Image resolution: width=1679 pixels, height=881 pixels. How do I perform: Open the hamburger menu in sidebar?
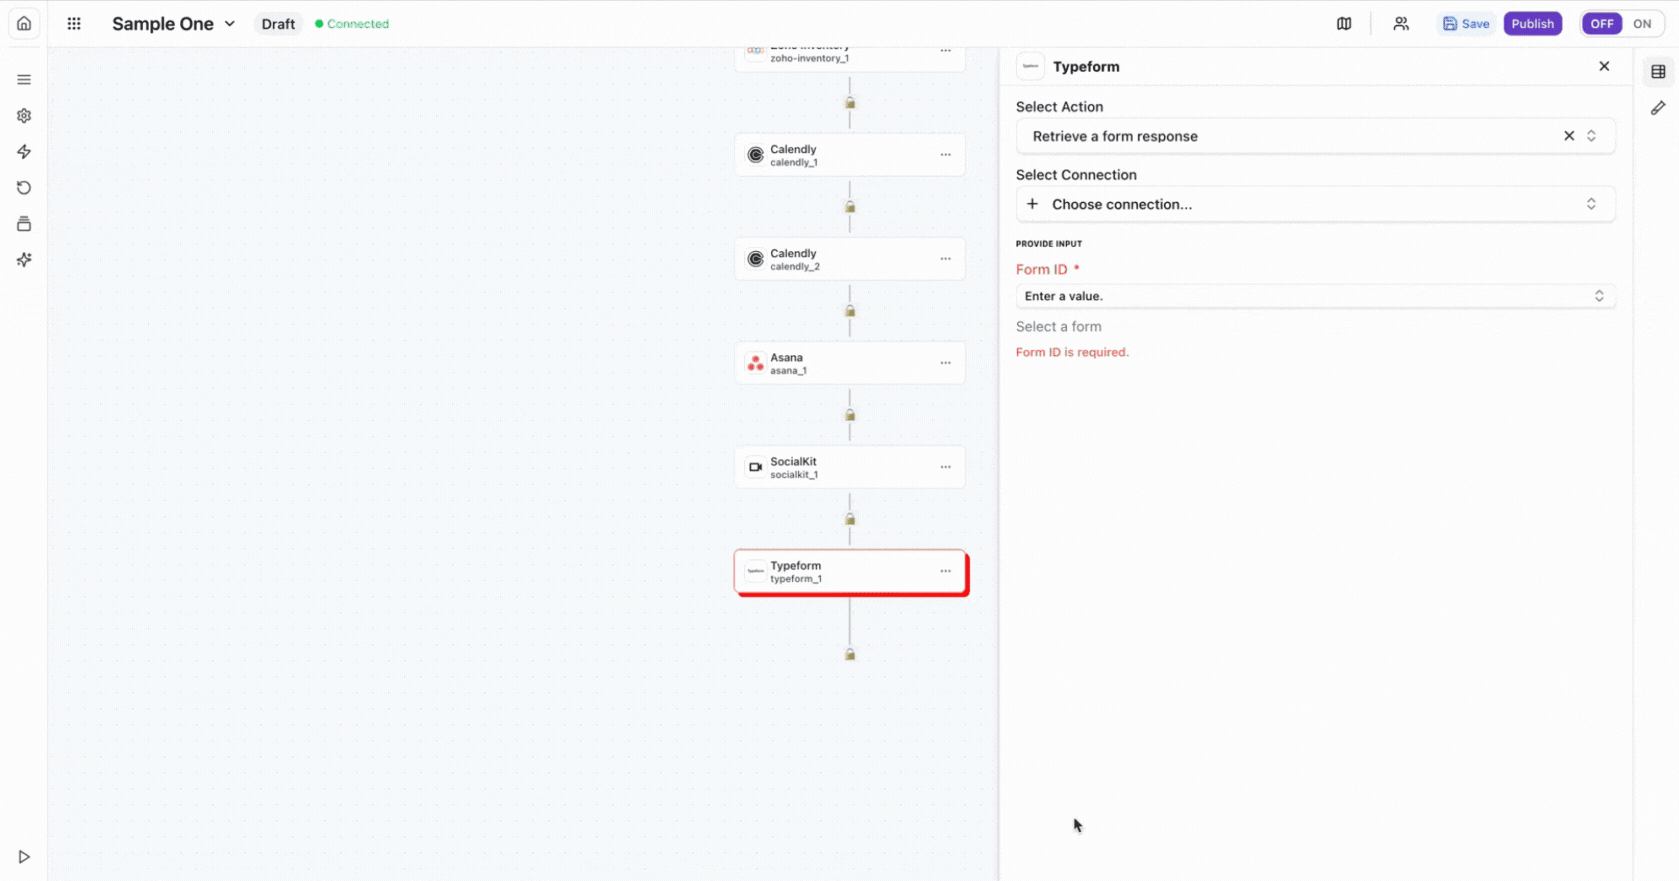pyautogui.click(x=24, y=80)
